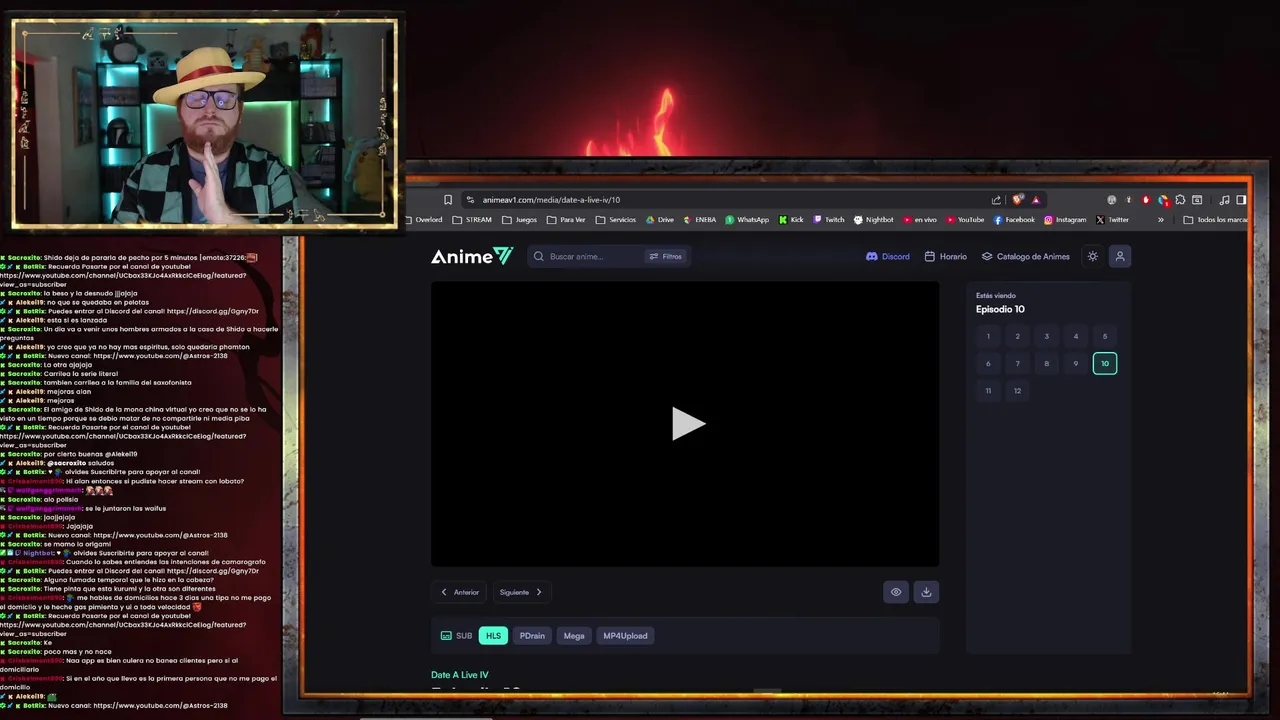Select episode 3
The width and height of the screenshot is (1280, 720).
coord(1047,336)
